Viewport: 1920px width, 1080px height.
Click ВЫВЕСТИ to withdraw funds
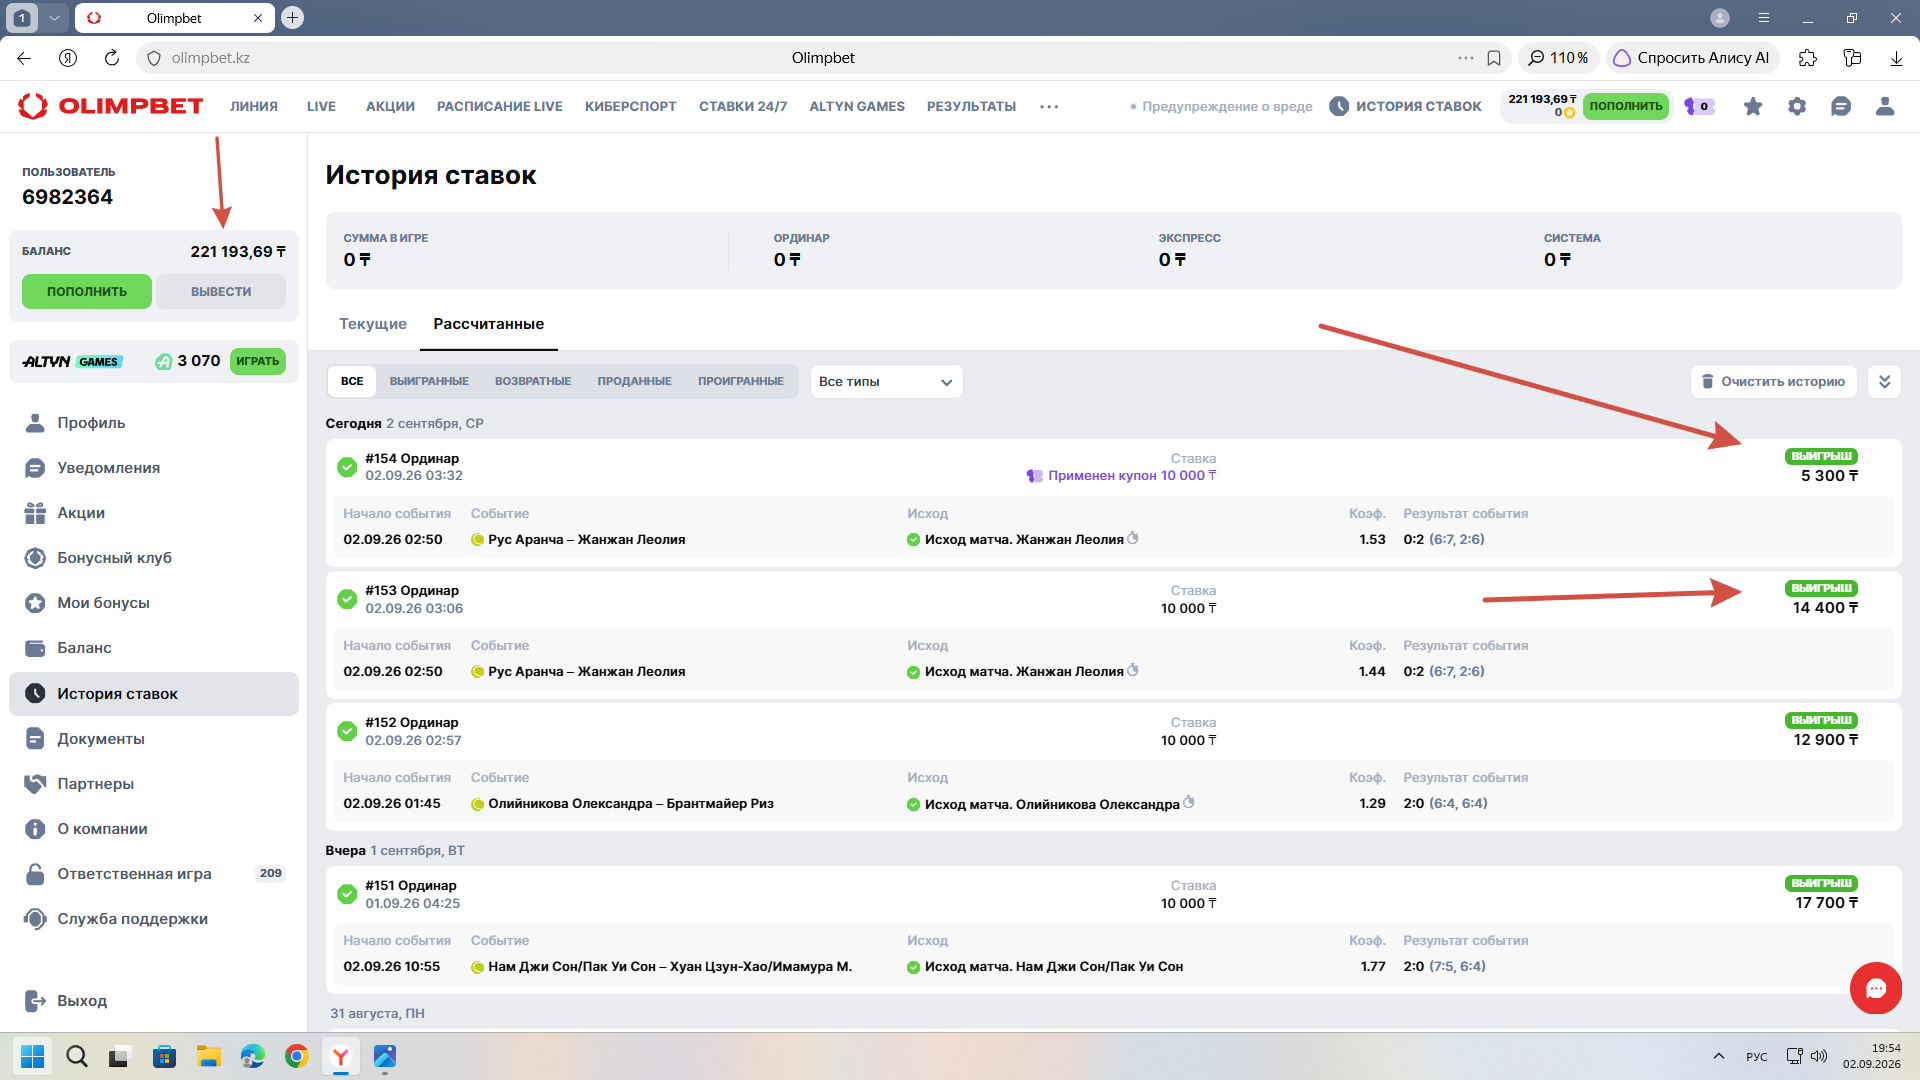click(x=221, y=292)
